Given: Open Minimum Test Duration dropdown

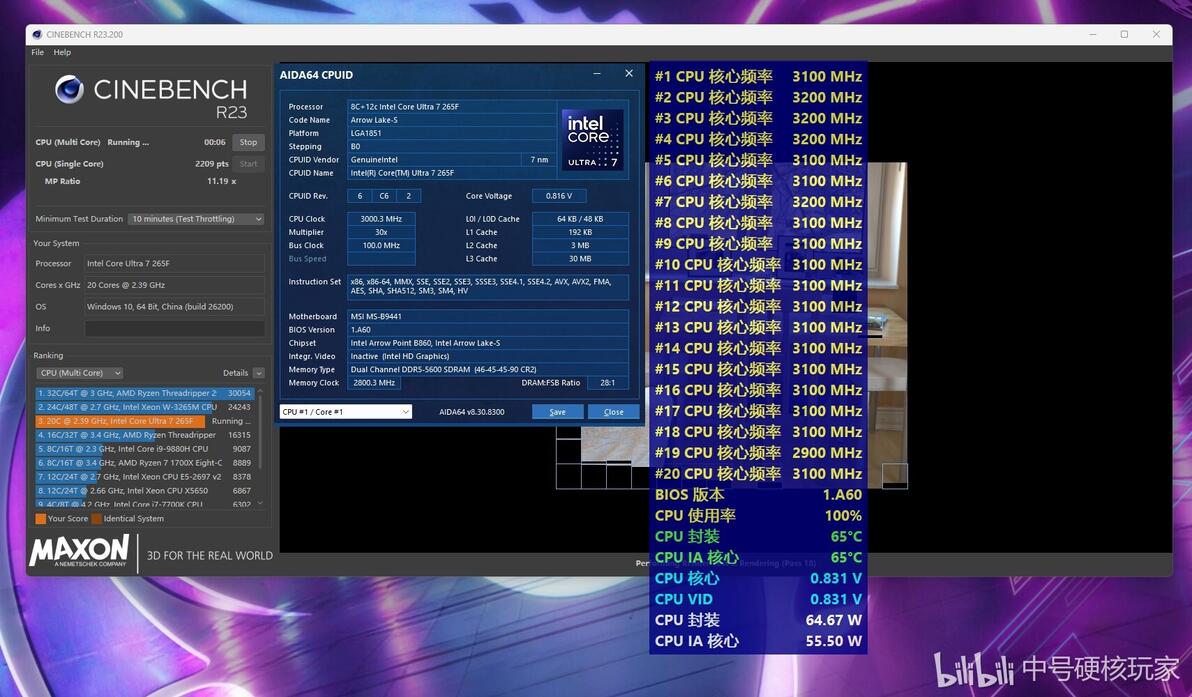Looking at the screenshot, I should (196, 219).
